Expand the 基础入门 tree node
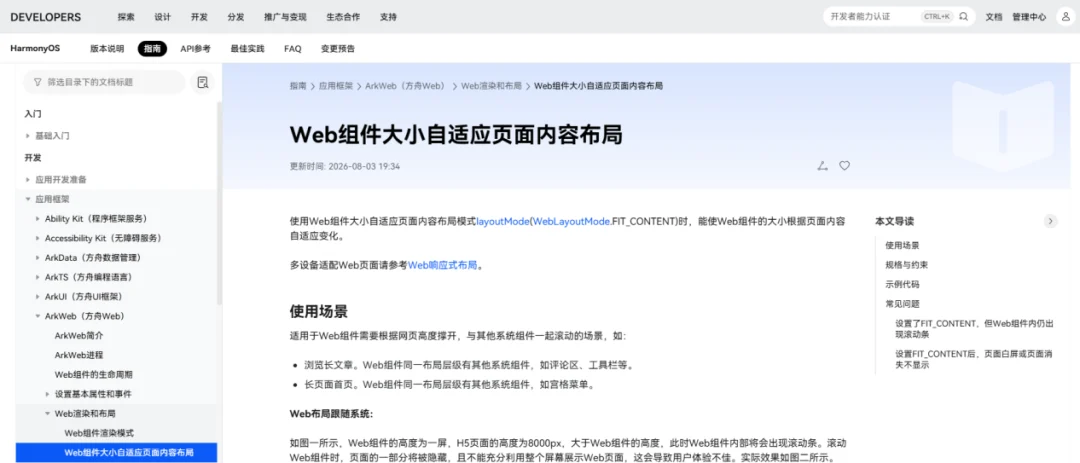This screenshot has width=1080, height=463. (28, 136)
